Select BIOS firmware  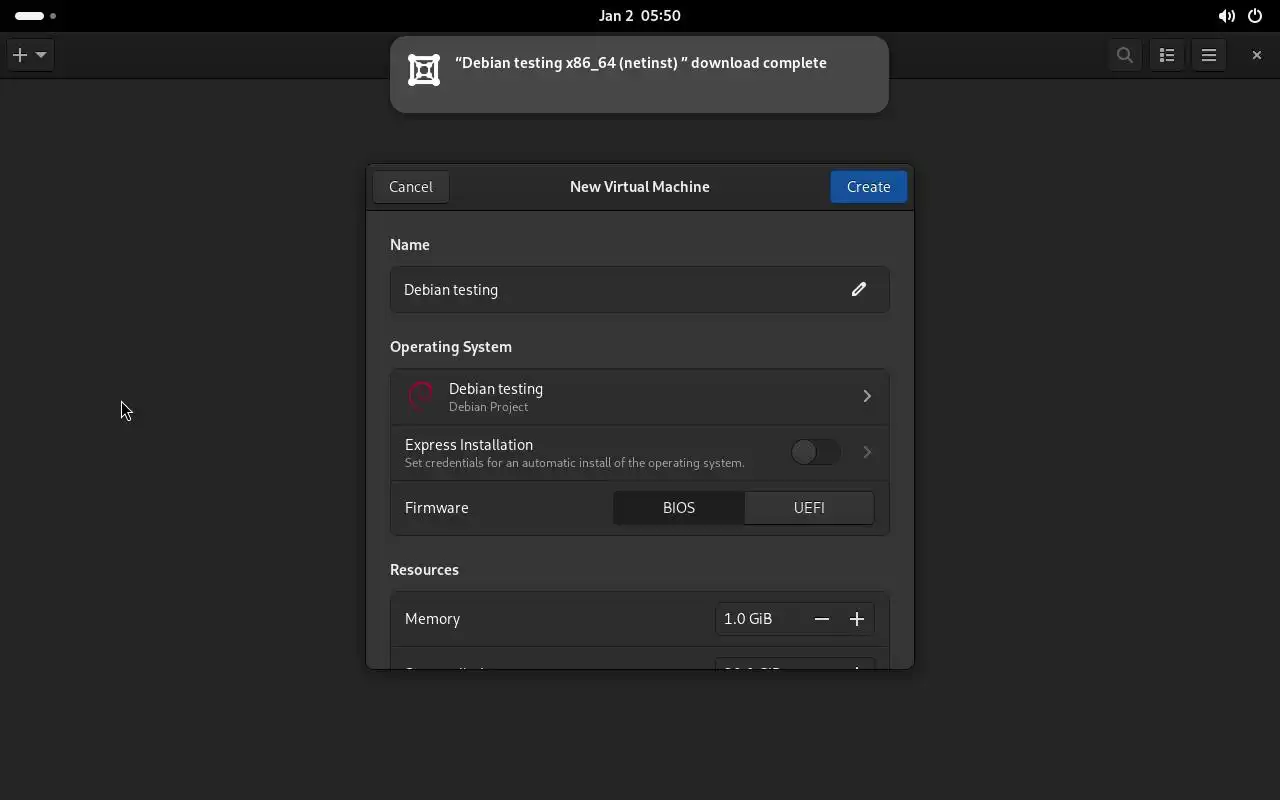(x=679, y=508)
